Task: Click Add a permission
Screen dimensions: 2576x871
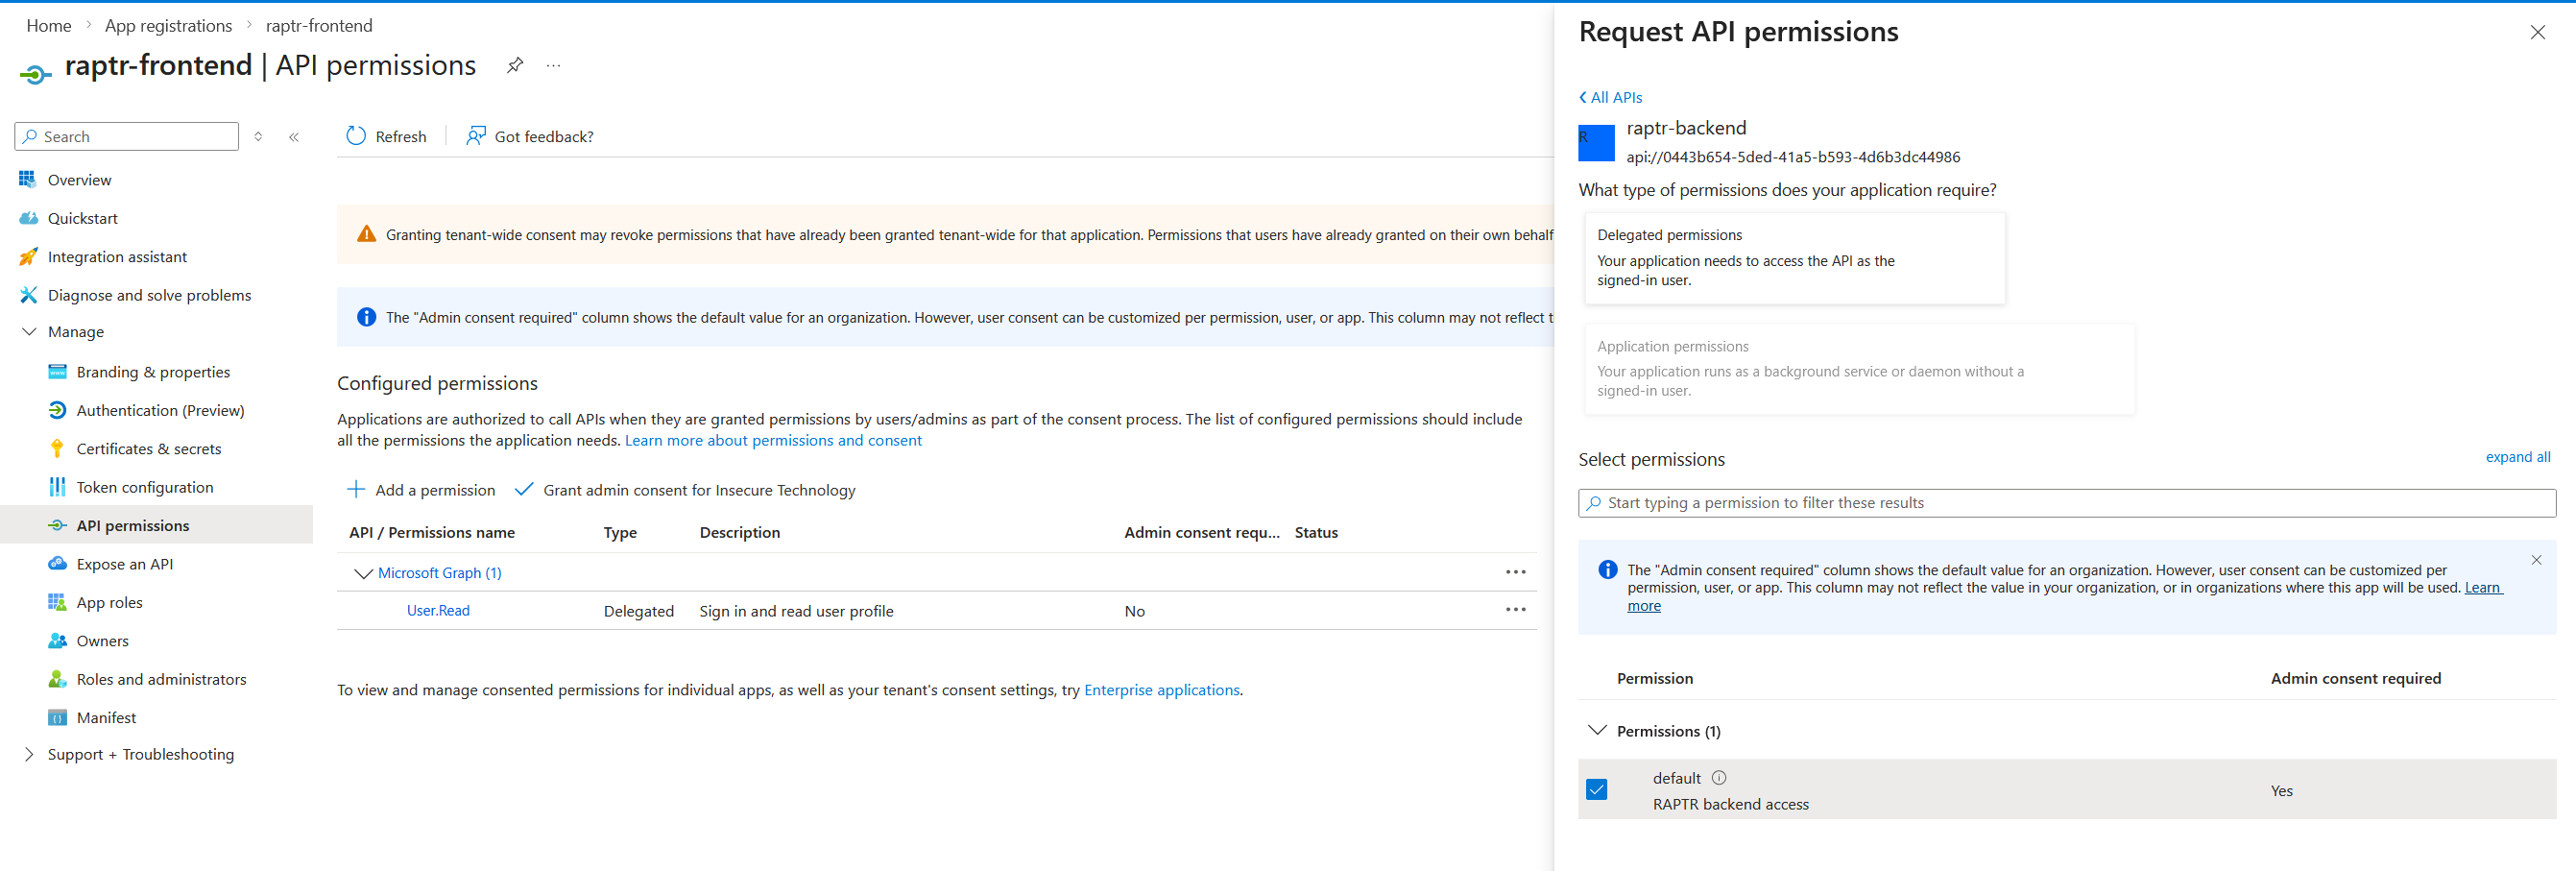Action: pyautogui.click(x=421, y=490)
